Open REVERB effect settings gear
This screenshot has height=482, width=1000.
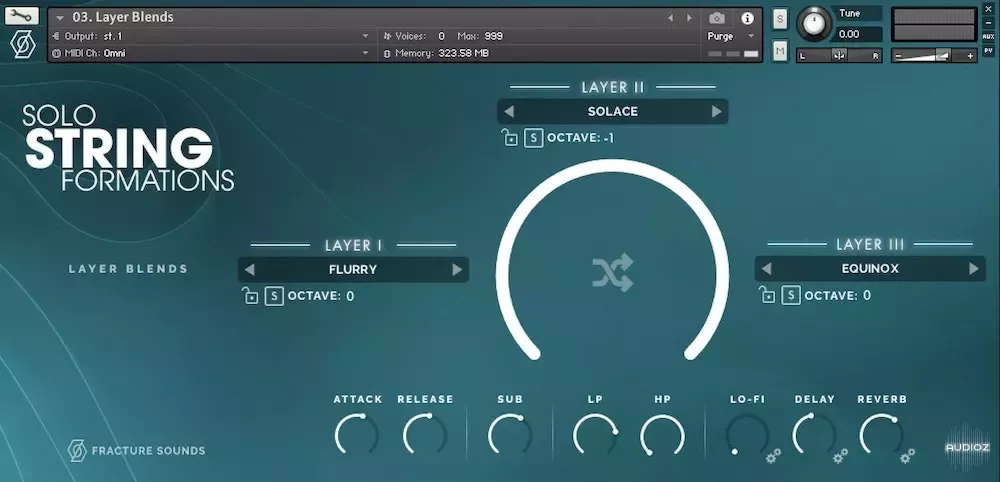[x=907, y=455]
